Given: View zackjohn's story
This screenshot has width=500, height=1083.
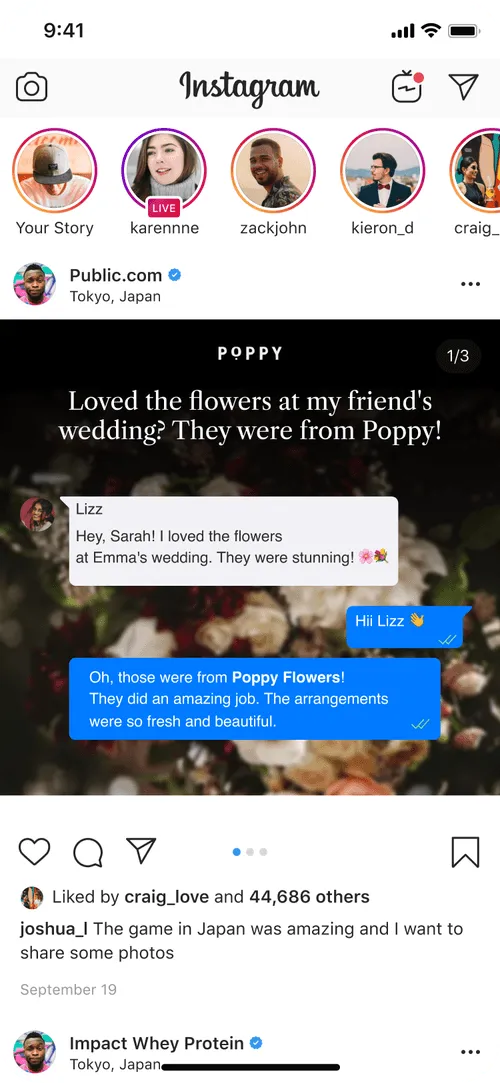Looking at the screenshot, I should coord(273,171).
